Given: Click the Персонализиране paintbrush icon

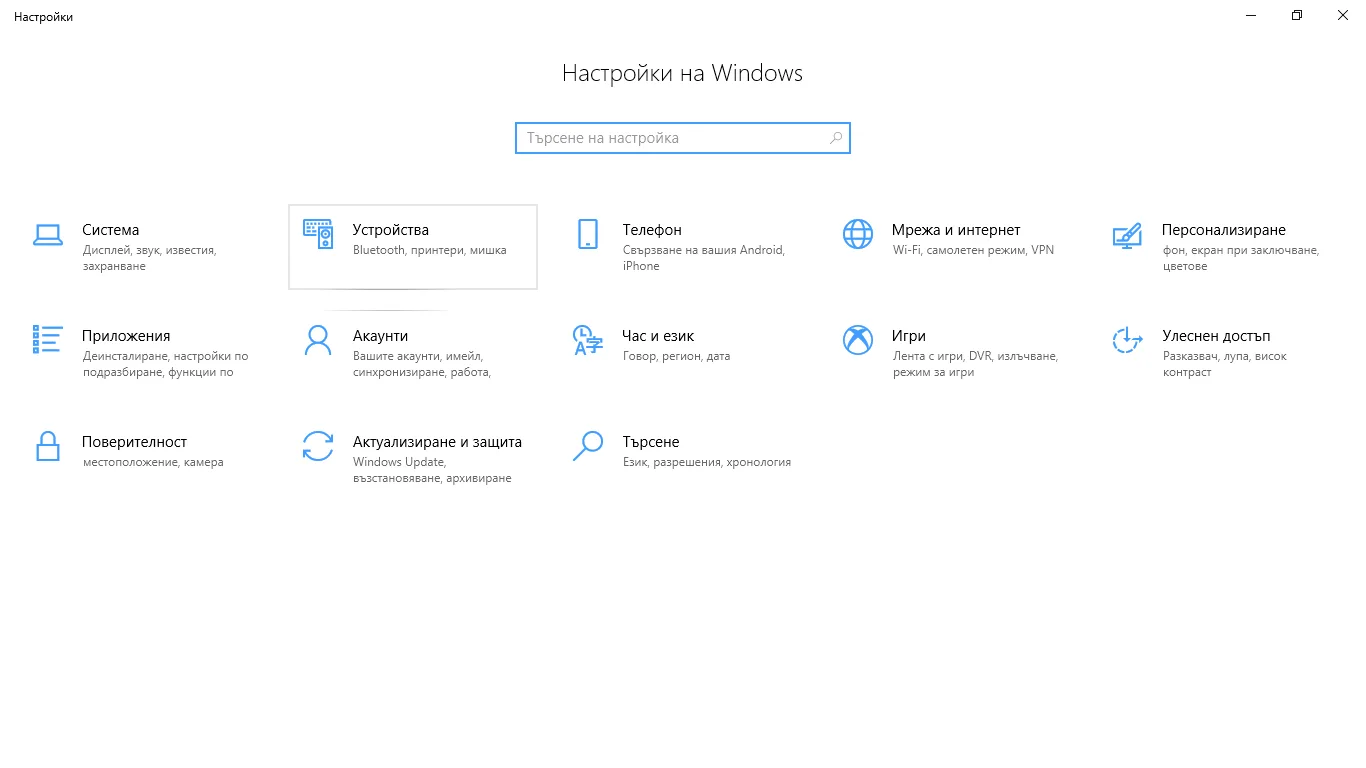Looking at the screenshot, I should (x=1127, y=235).
